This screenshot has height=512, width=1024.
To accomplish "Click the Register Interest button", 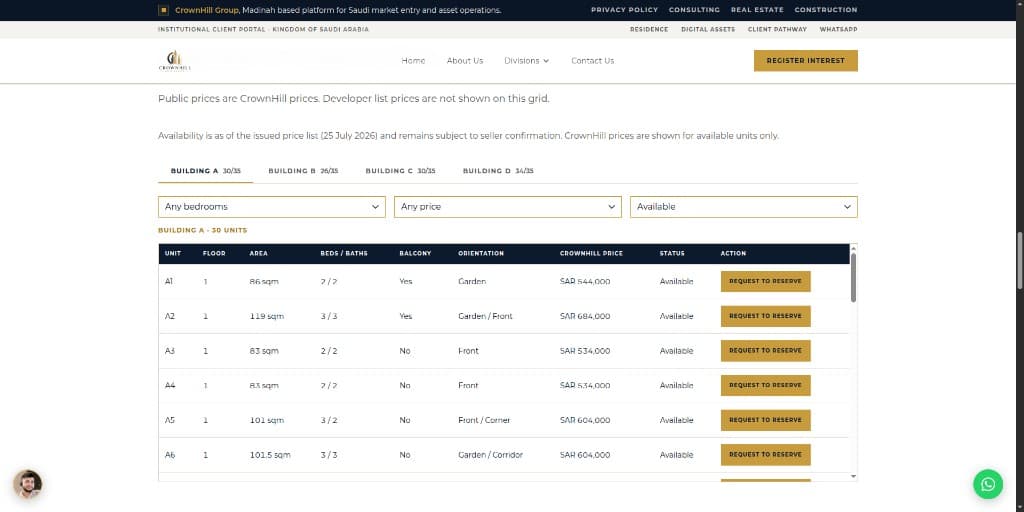I will pyautogui.click(x=805, y=61).
